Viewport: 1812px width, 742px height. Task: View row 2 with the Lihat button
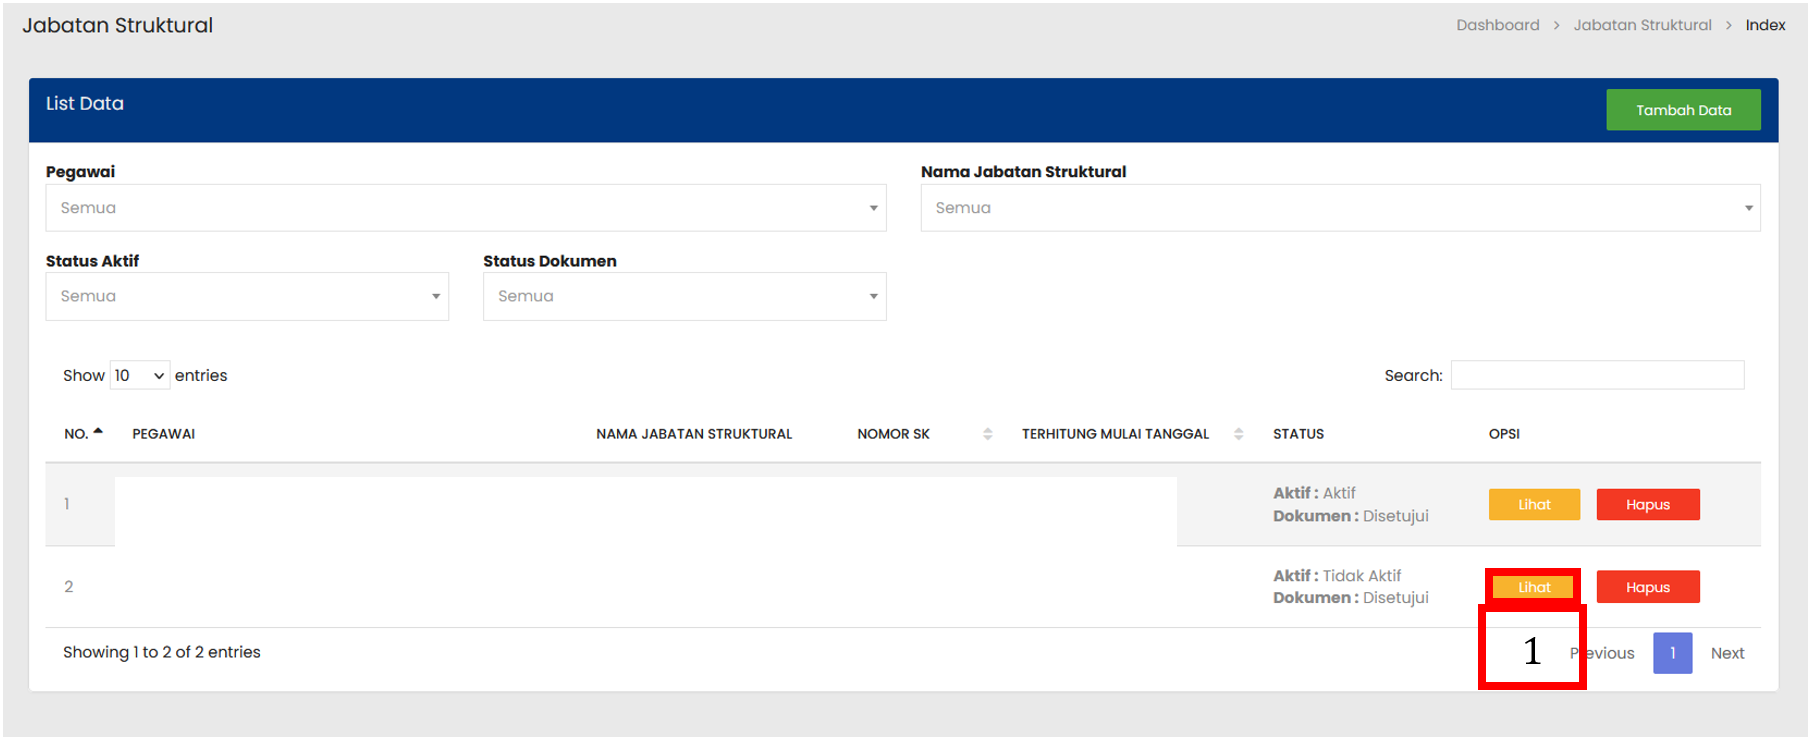(x=1533, y=587)
